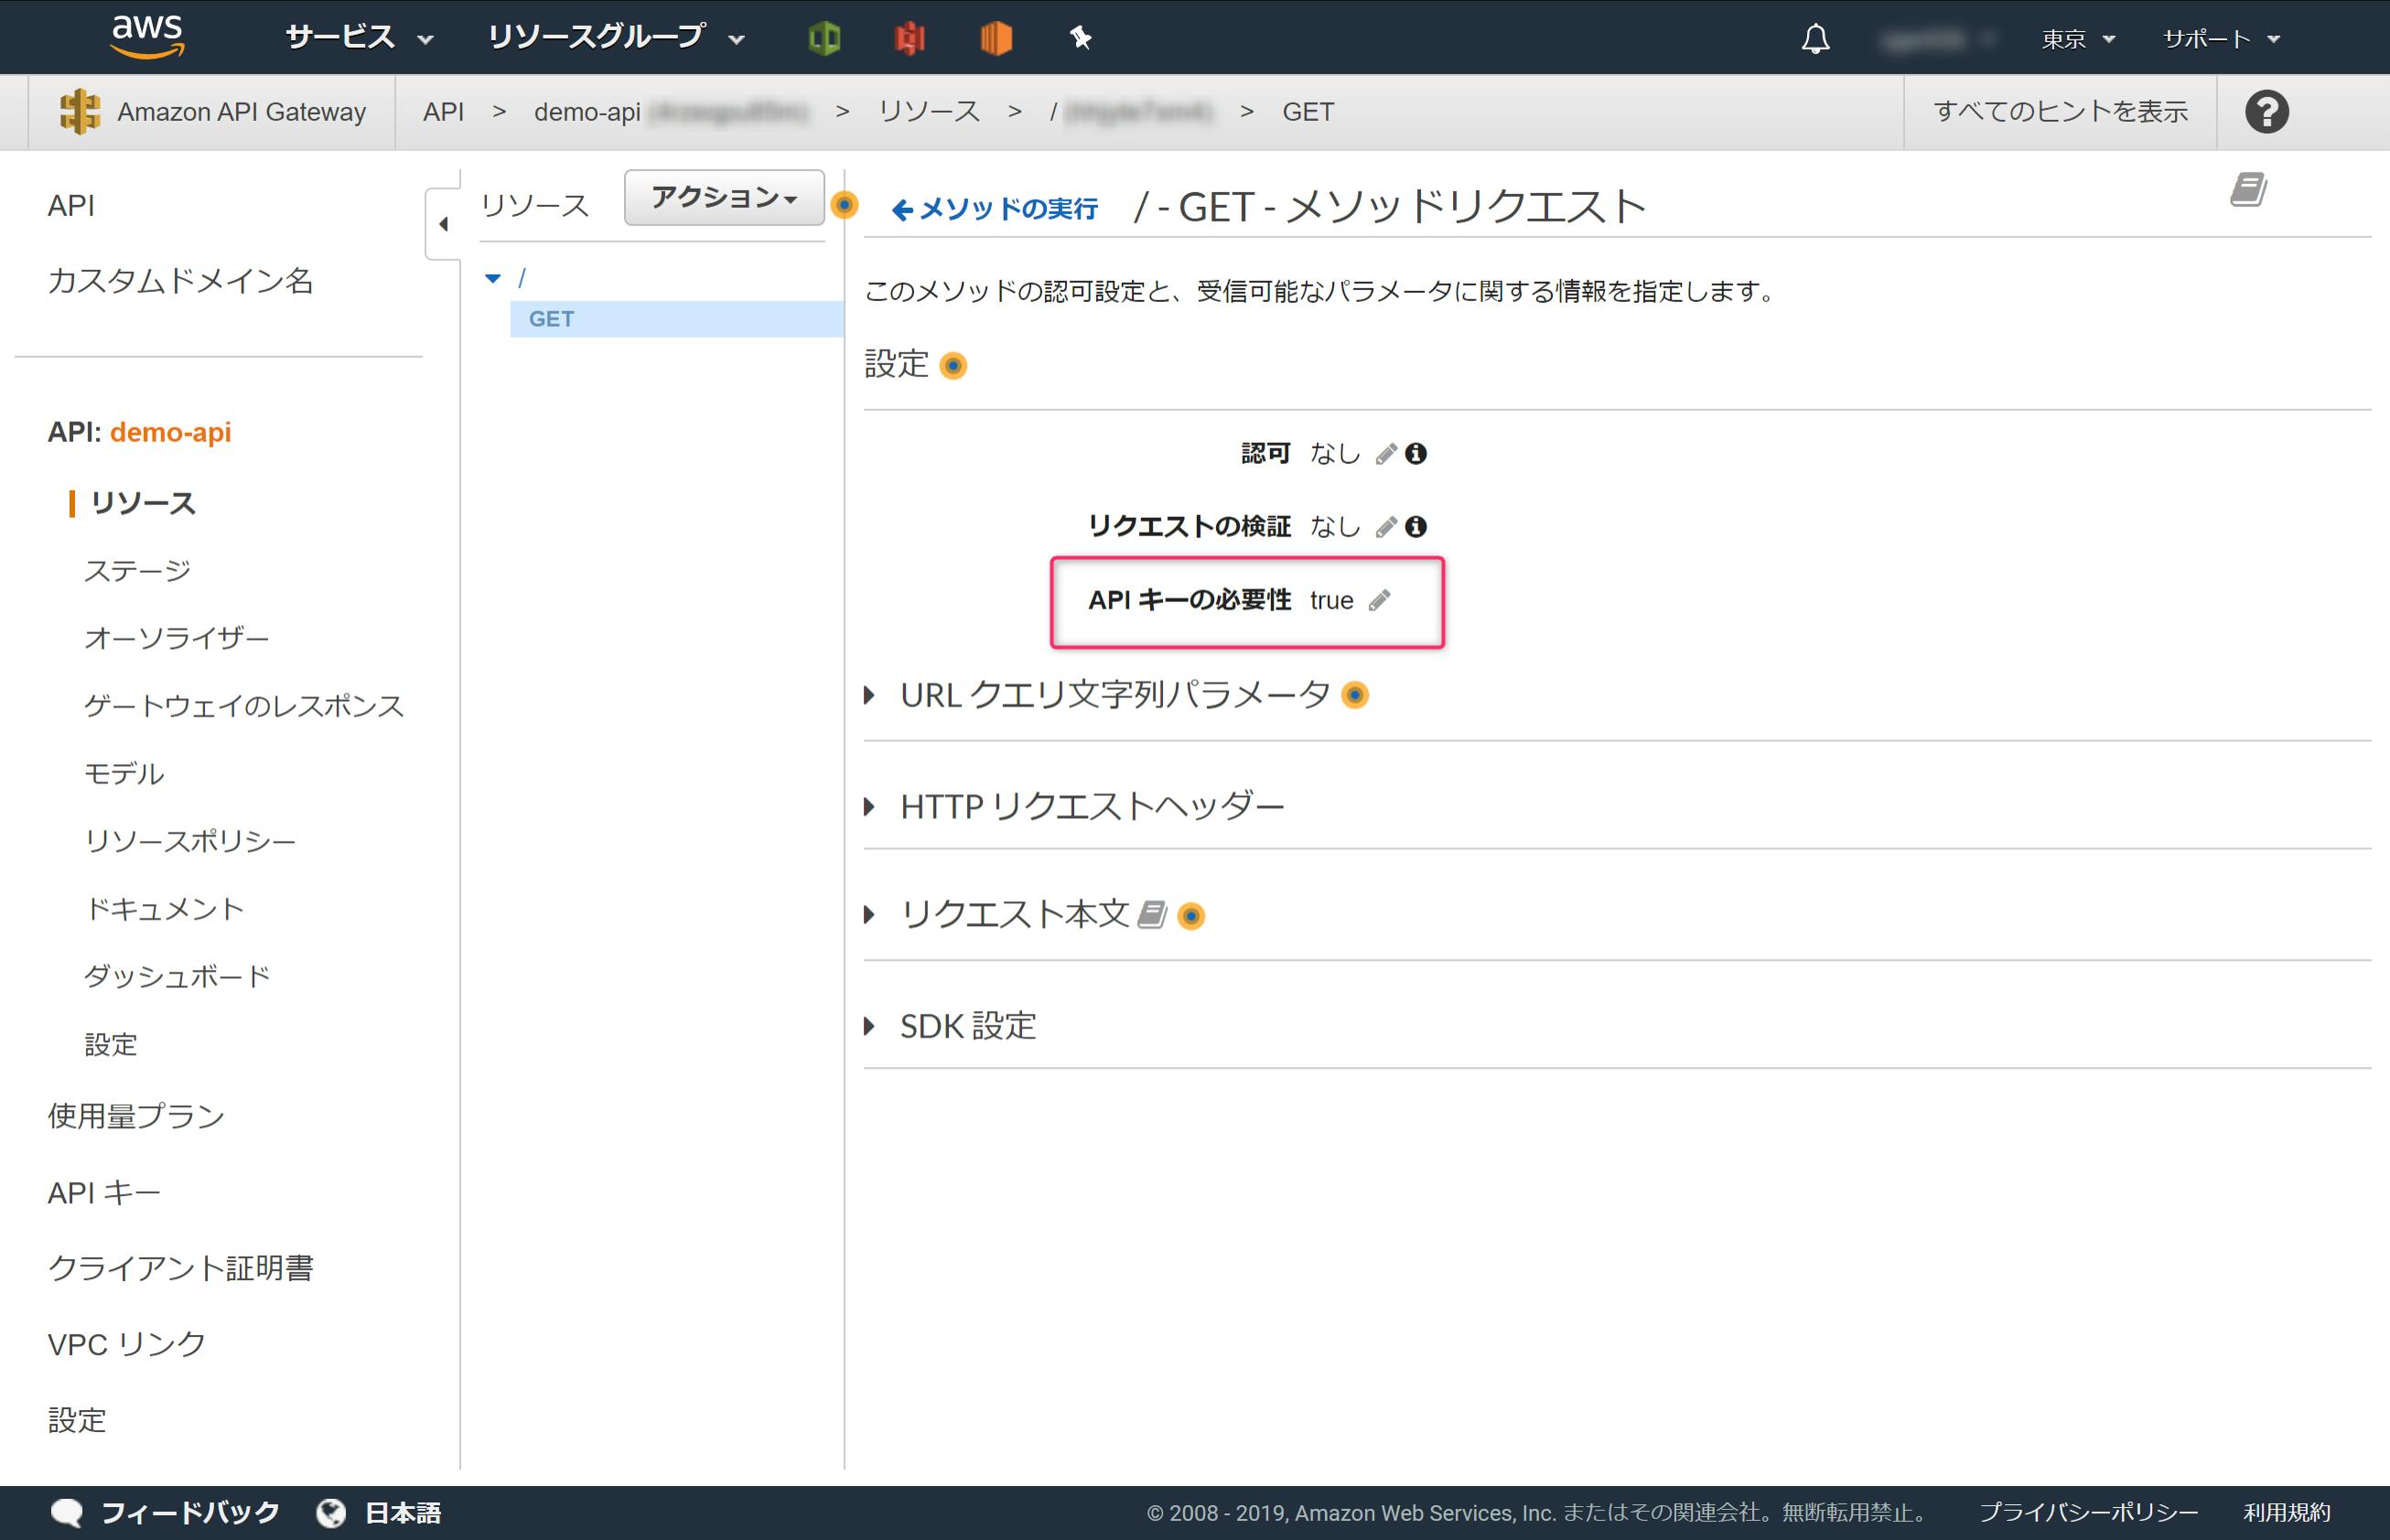This screenshot has height=1540, width=2390.
Task: Expand HTTP リクエストヘッダー section
Action: (1090, 805)
